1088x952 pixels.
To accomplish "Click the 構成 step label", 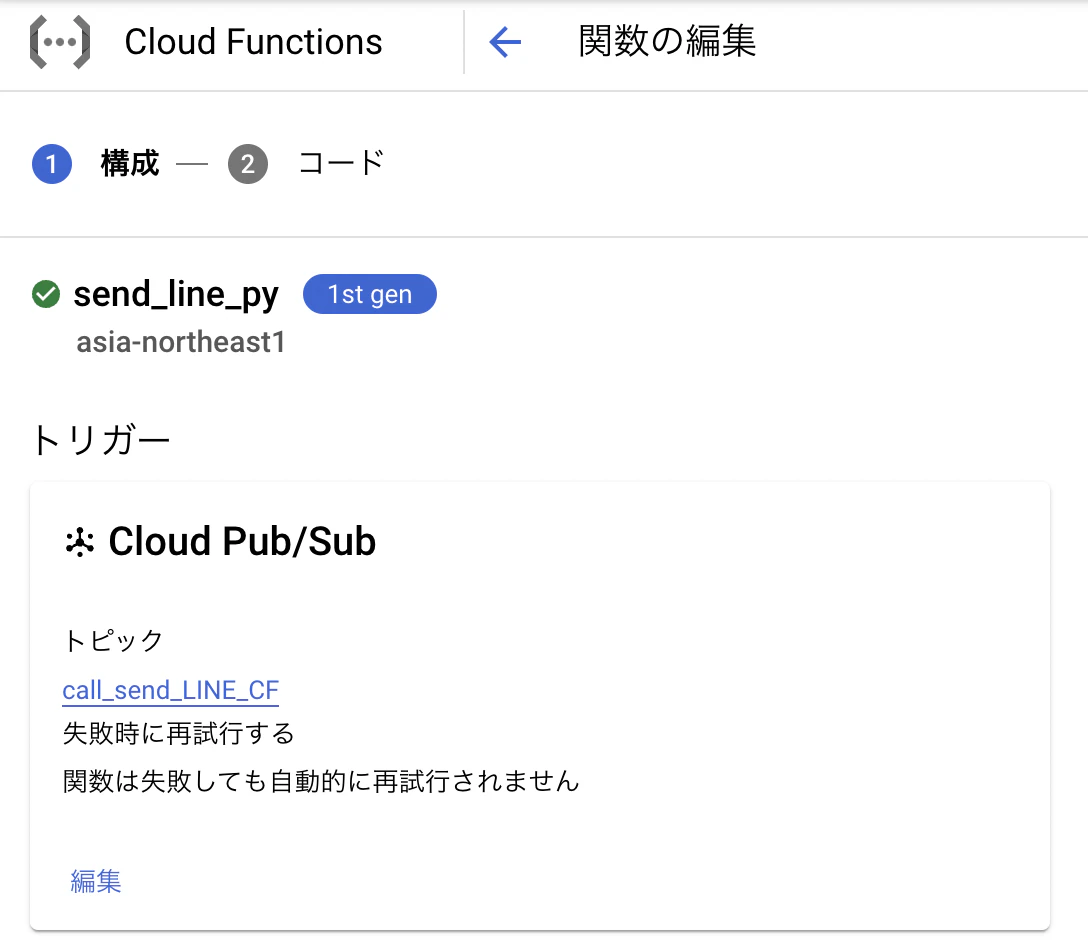I will point(130,164).
